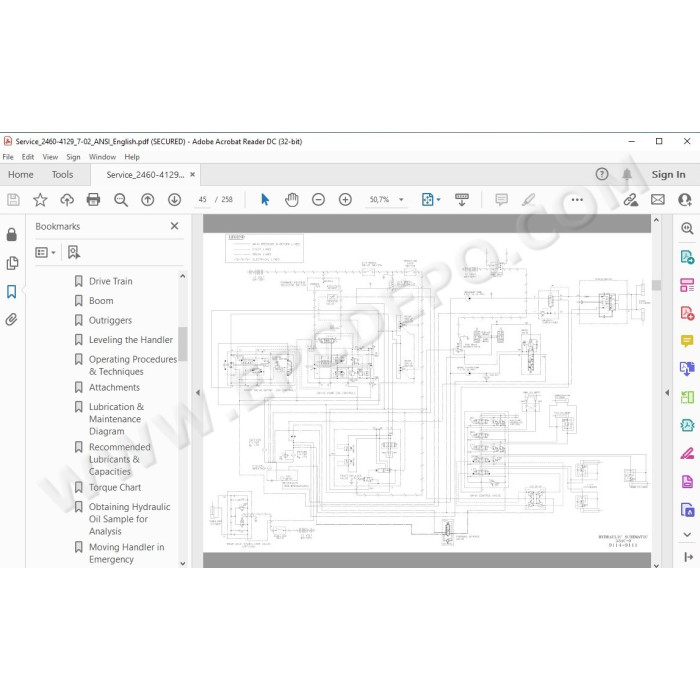Add a comment with sticky note icon
The width and height of the screenshot is (700, 700).
(x=501, y=200)
